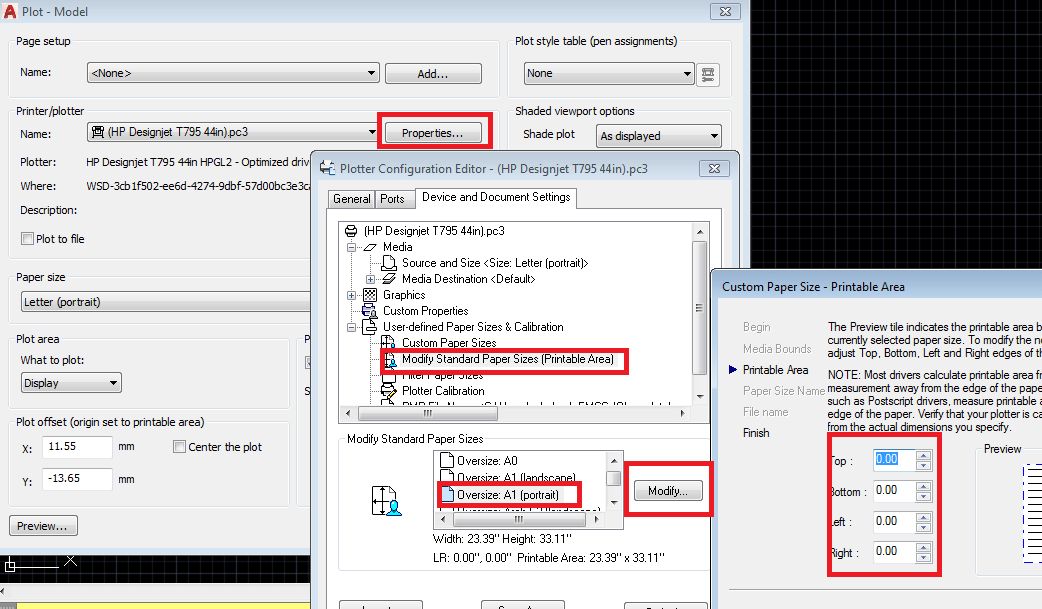Enable the Plot to file checkbox
The width and height of the screenshot is (1042, 609).
click(25, 237)
